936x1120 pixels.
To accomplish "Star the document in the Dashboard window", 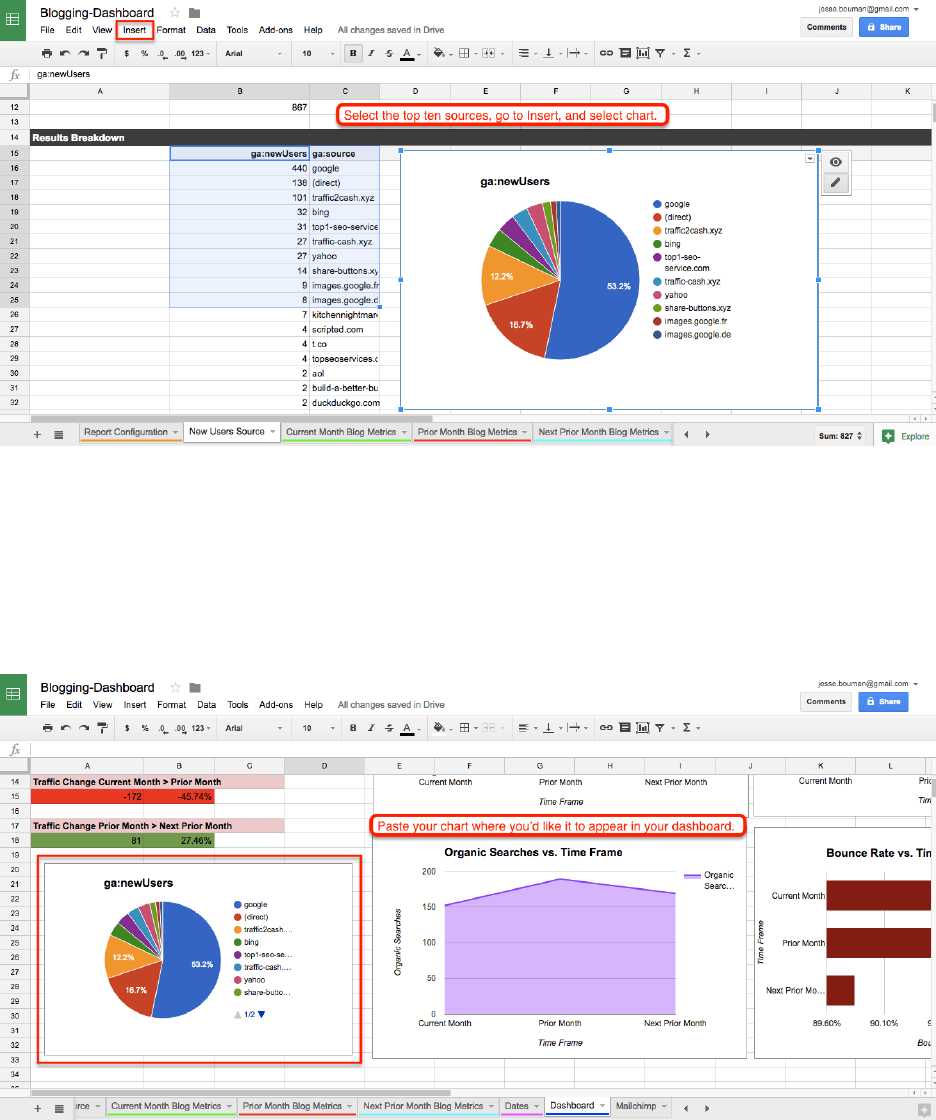I will click(175, 687).
